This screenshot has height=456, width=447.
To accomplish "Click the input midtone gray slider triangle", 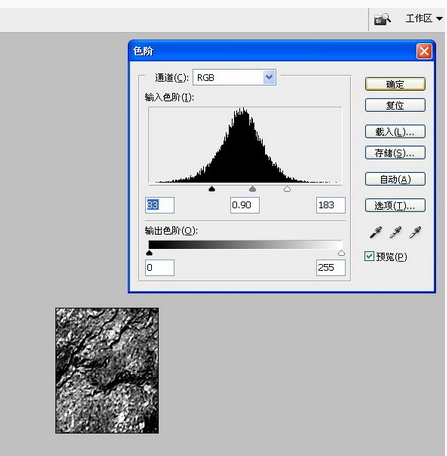I will 253,189.
